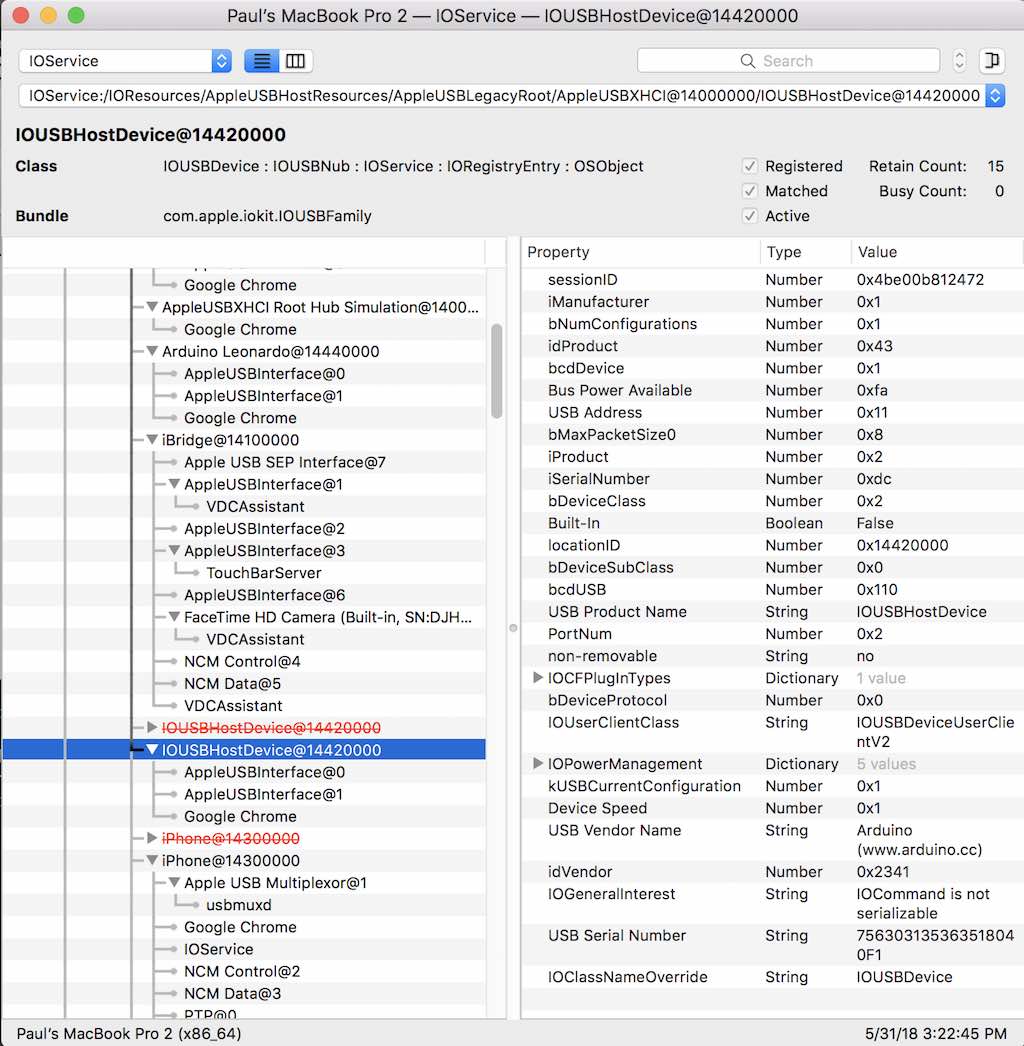Select the Property column header
Image resolution: width=1024 pixels, height=1046 pixels.
[x=640, y=252]
